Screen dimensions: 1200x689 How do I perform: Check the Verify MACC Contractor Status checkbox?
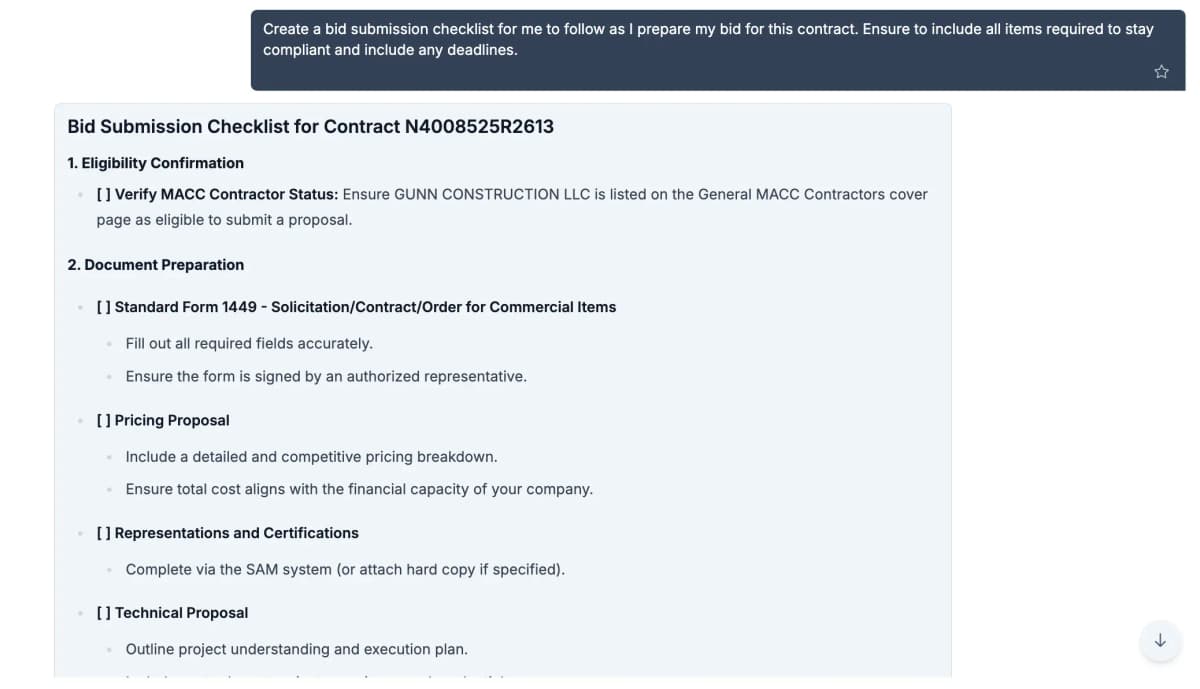(102, 194)
